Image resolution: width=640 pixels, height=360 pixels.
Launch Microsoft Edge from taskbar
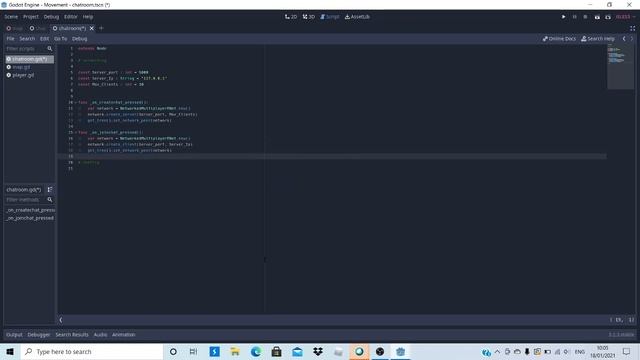(256, 351)
